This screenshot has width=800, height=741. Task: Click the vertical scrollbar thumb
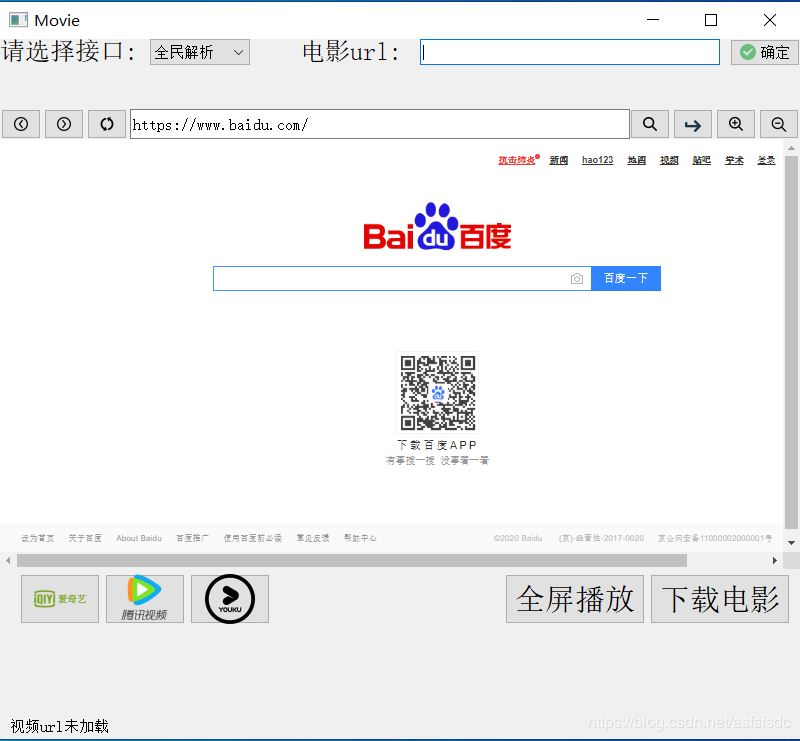[x=791, y=342]
